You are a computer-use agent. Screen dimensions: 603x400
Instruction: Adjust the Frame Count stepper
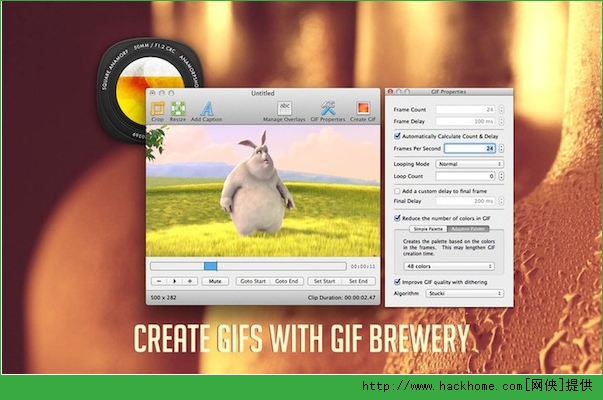pyautogui.click(x=501, y=110)
